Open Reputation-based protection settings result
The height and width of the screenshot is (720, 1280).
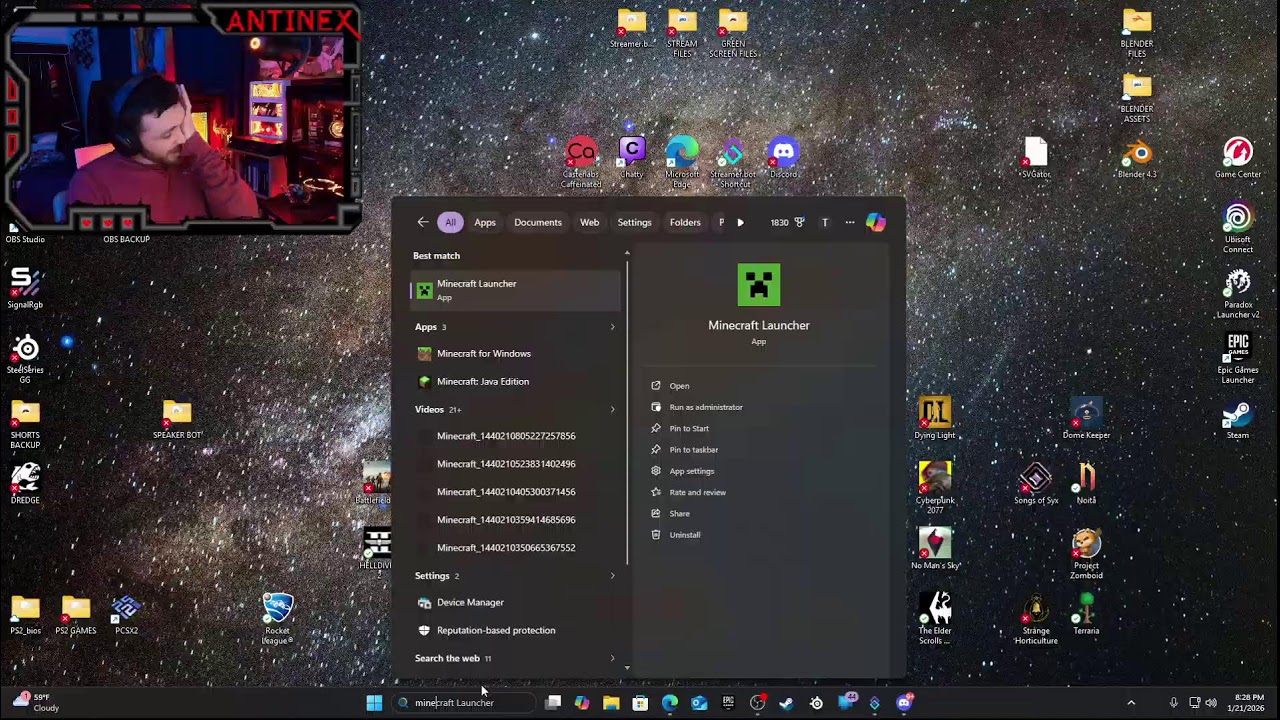tap(516, 630)
